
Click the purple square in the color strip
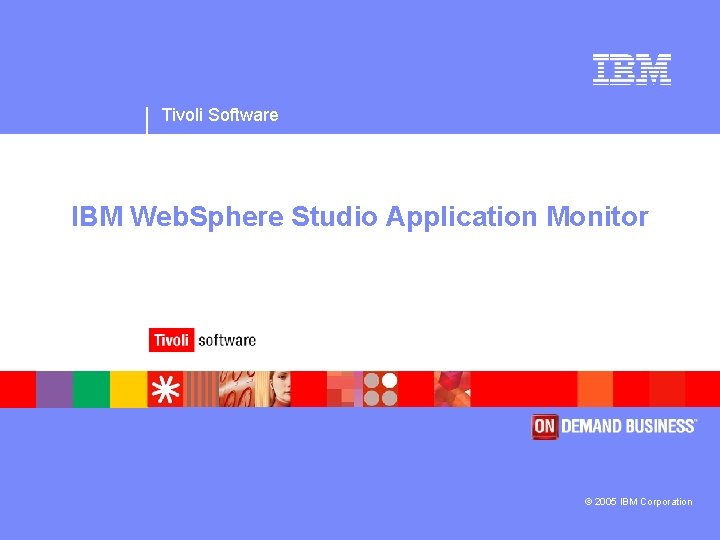[55, 389]
